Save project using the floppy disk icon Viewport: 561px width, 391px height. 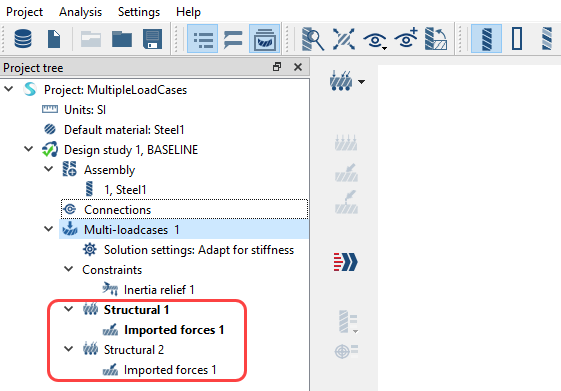[x=153, y=39]
